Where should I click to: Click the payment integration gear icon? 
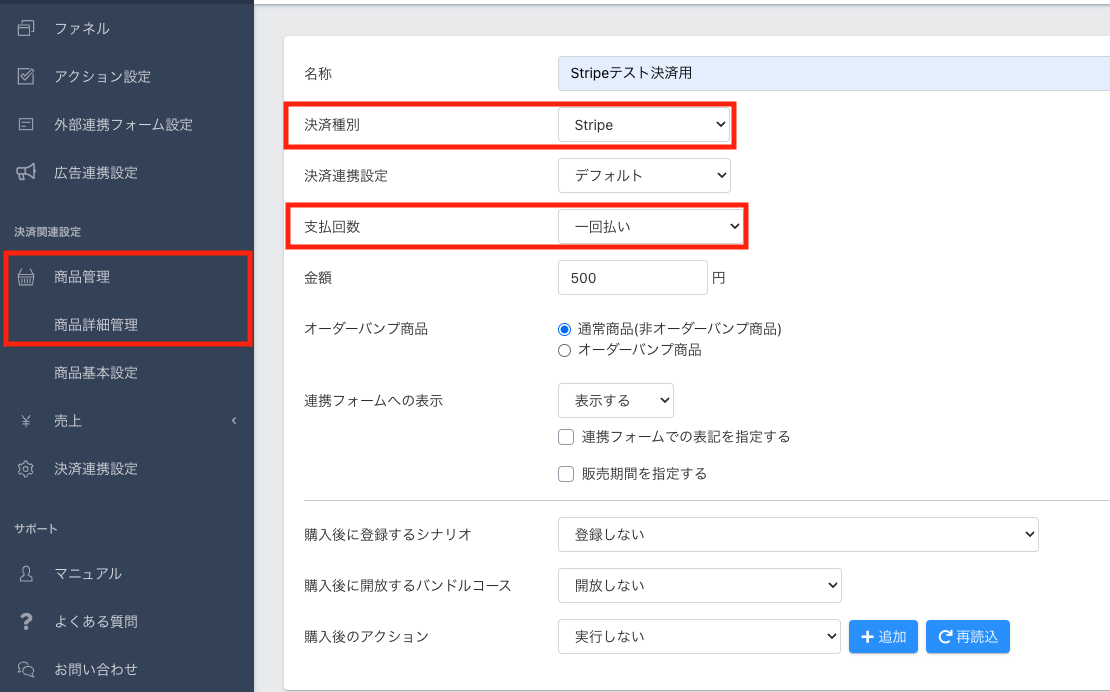(x=27, y=469)
